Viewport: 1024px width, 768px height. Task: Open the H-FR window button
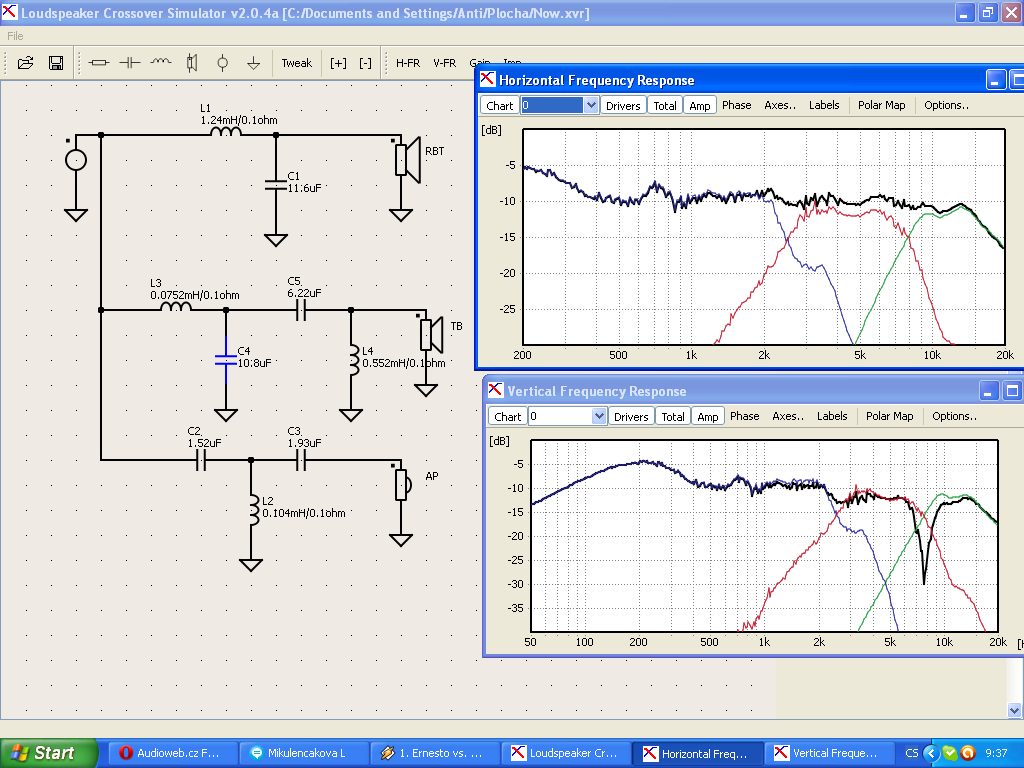click(x=408, y=63)
